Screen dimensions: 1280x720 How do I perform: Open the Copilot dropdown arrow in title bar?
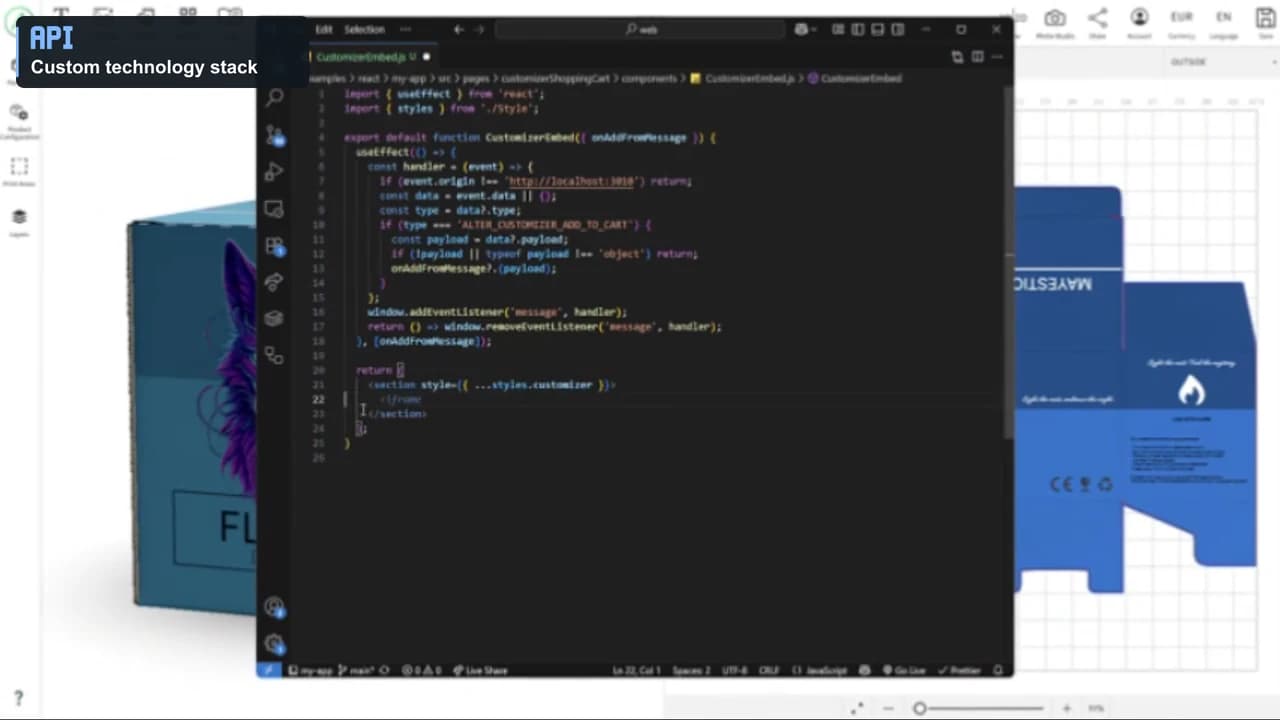click(x=814, y=29)
